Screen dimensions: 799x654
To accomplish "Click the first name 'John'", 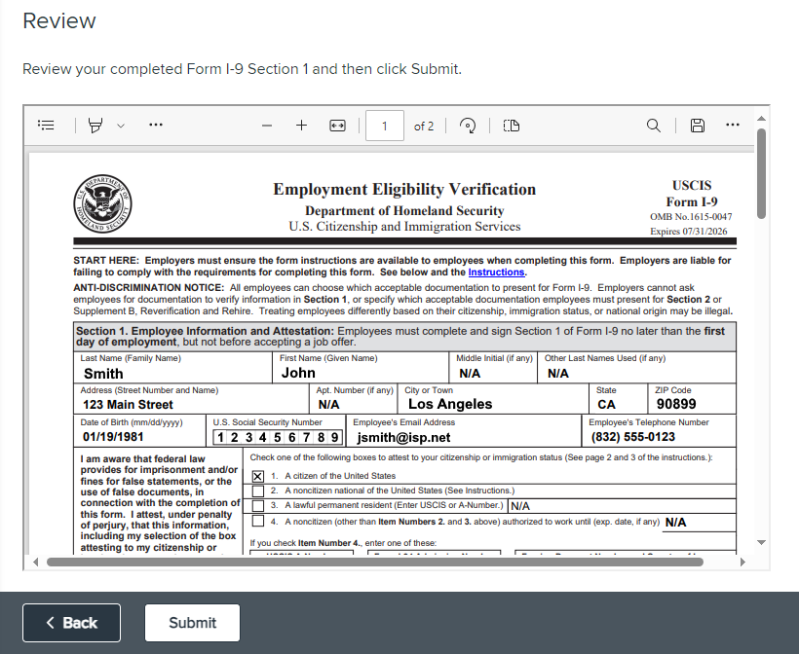I will click(299, 373).
